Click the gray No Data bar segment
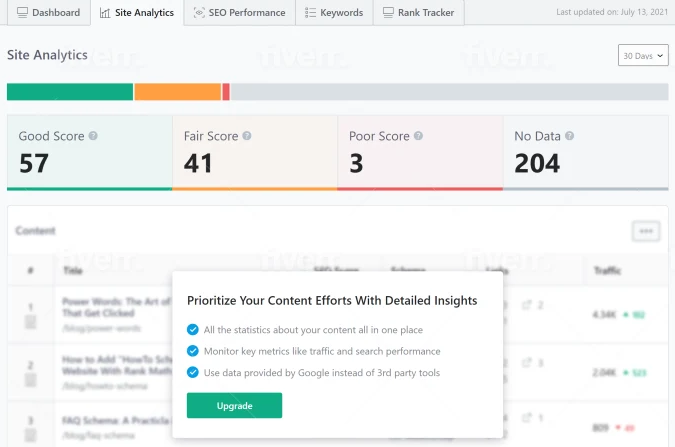This screenshot has height=447, width=675. click(x=449, y=92)
